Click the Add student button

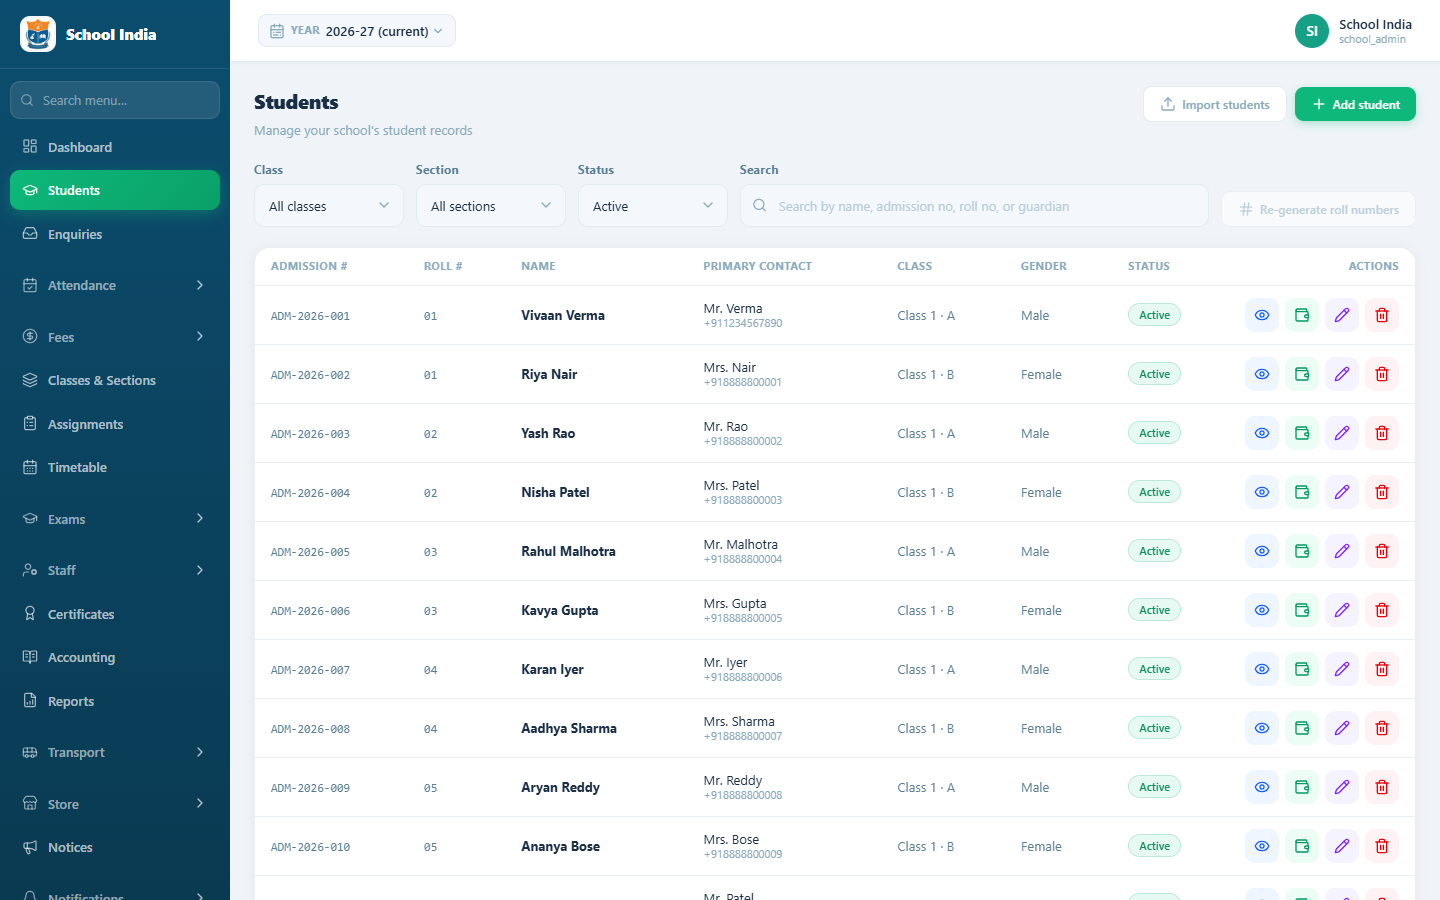tap(1355, 104)
